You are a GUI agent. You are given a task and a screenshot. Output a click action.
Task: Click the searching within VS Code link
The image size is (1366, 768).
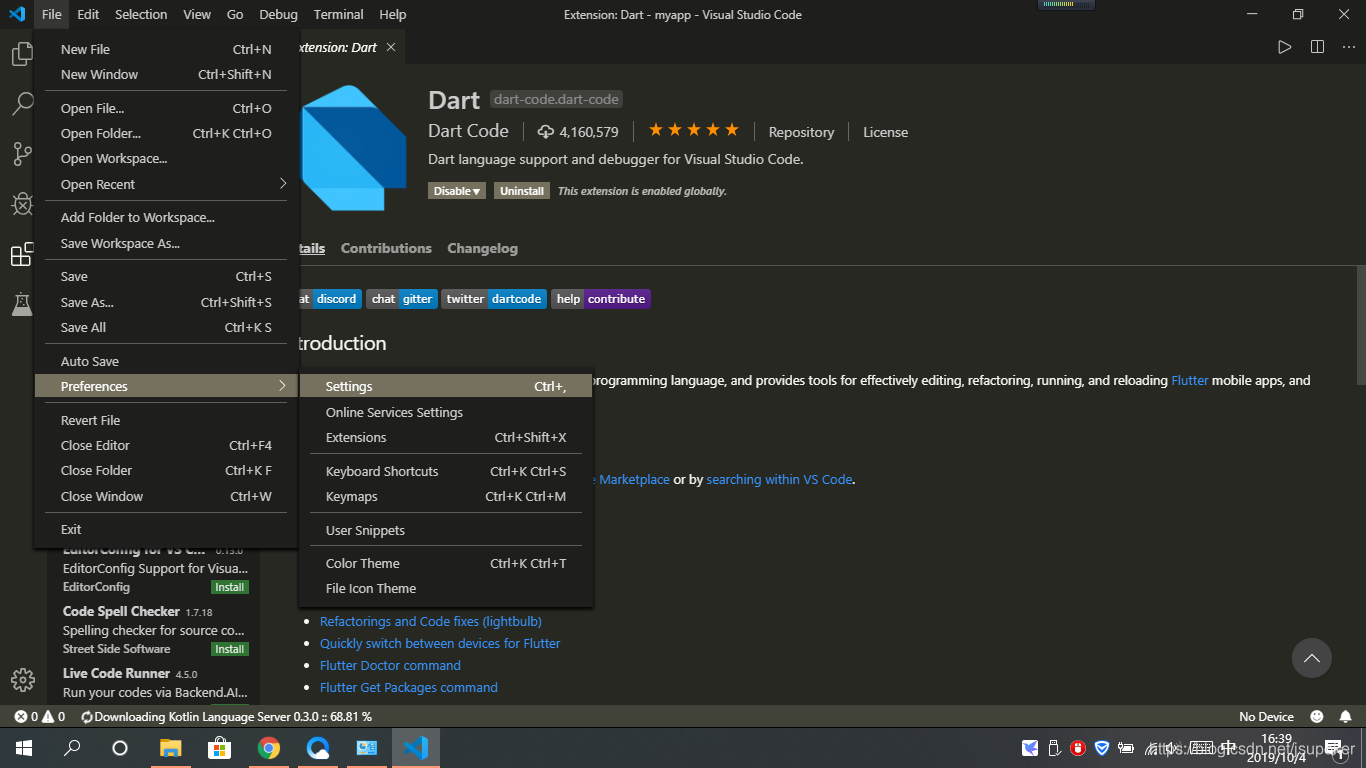(x=779, y=479)
